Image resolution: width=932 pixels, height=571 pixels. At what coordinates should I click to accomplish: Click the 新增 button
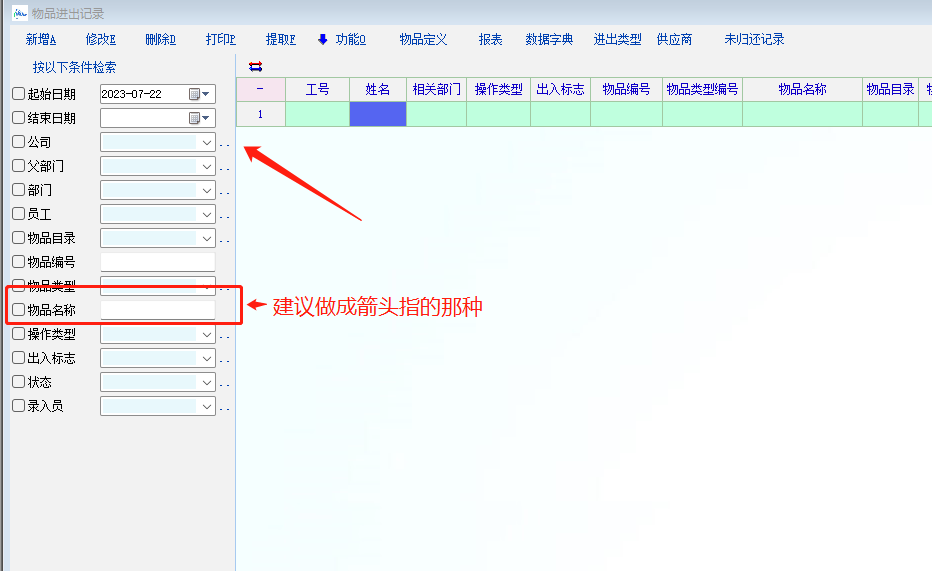(41, 40)
